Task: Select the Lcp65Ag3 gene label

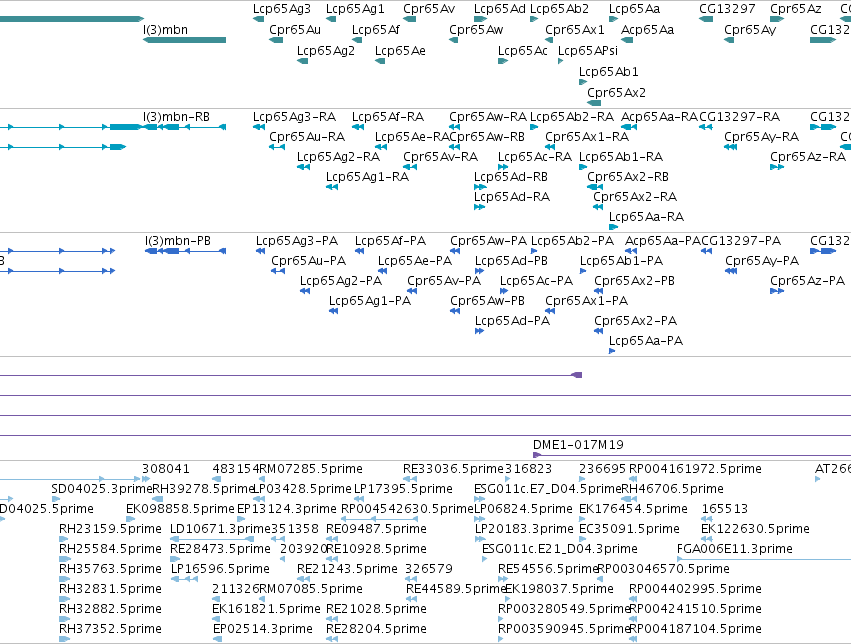Action: tap(282, 9)
